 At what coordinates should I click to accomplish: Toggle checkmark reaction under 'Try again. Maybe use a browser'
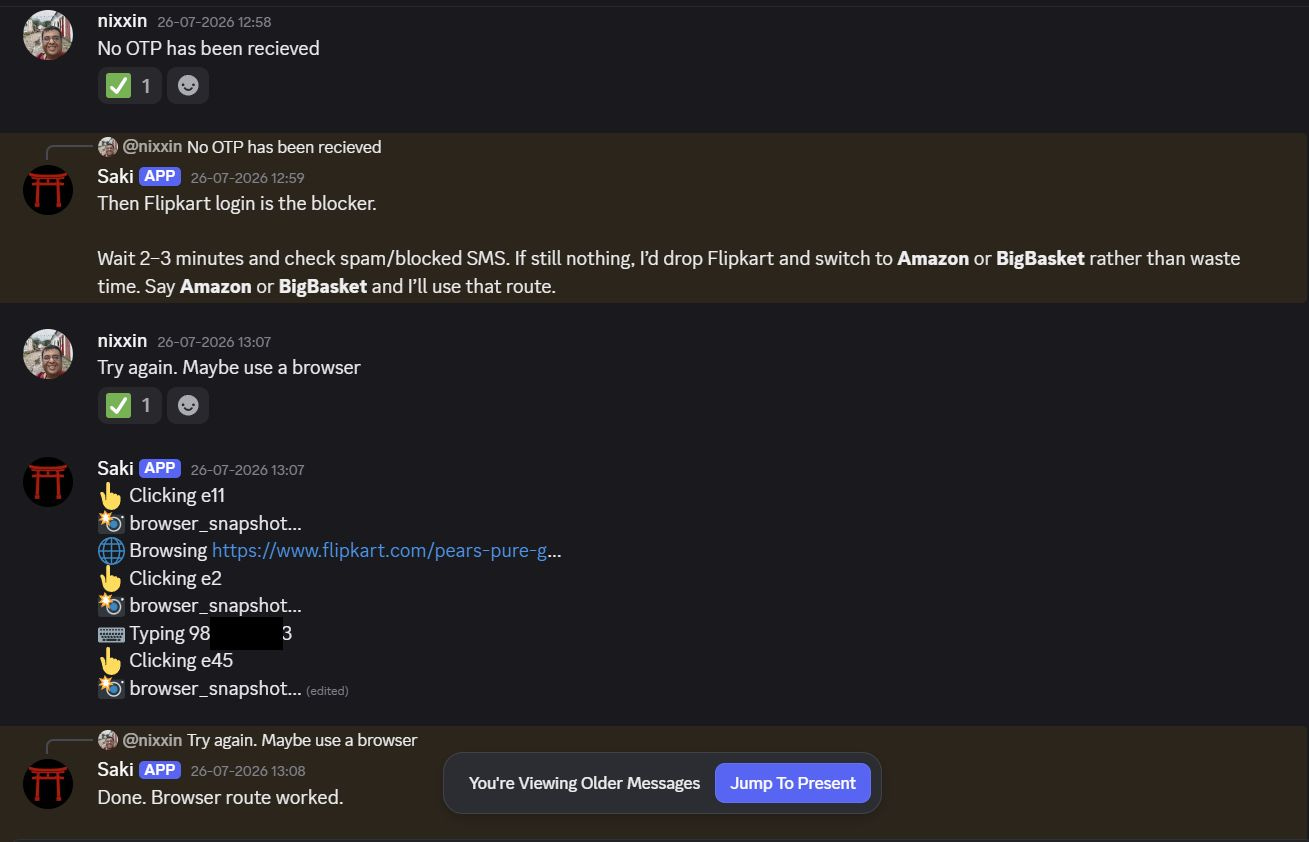pos(130,405)
